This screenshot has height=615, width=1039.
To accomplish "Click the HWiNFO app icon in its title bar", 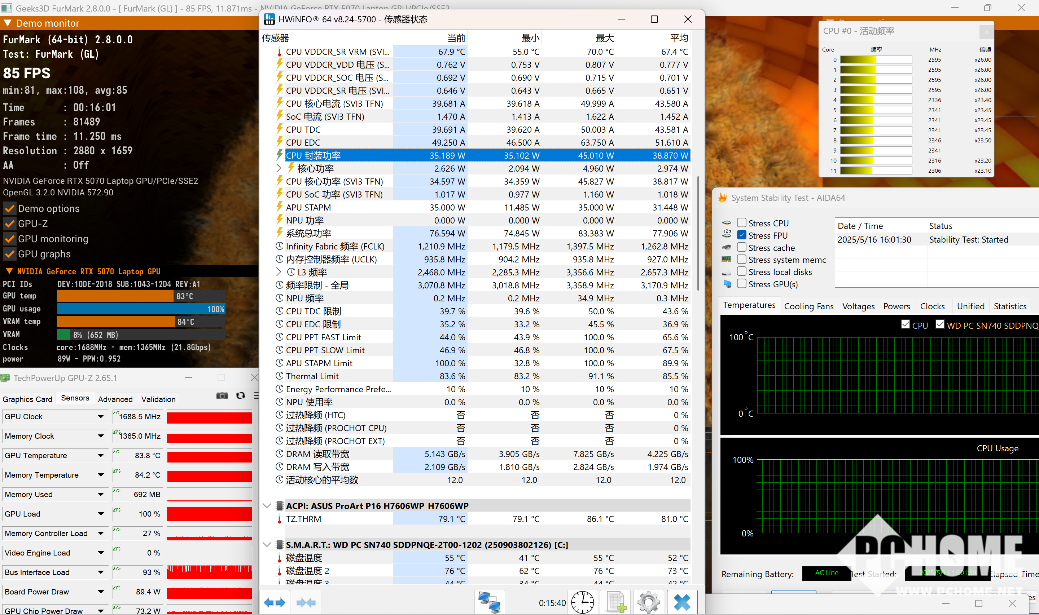I will pos(270,19).
